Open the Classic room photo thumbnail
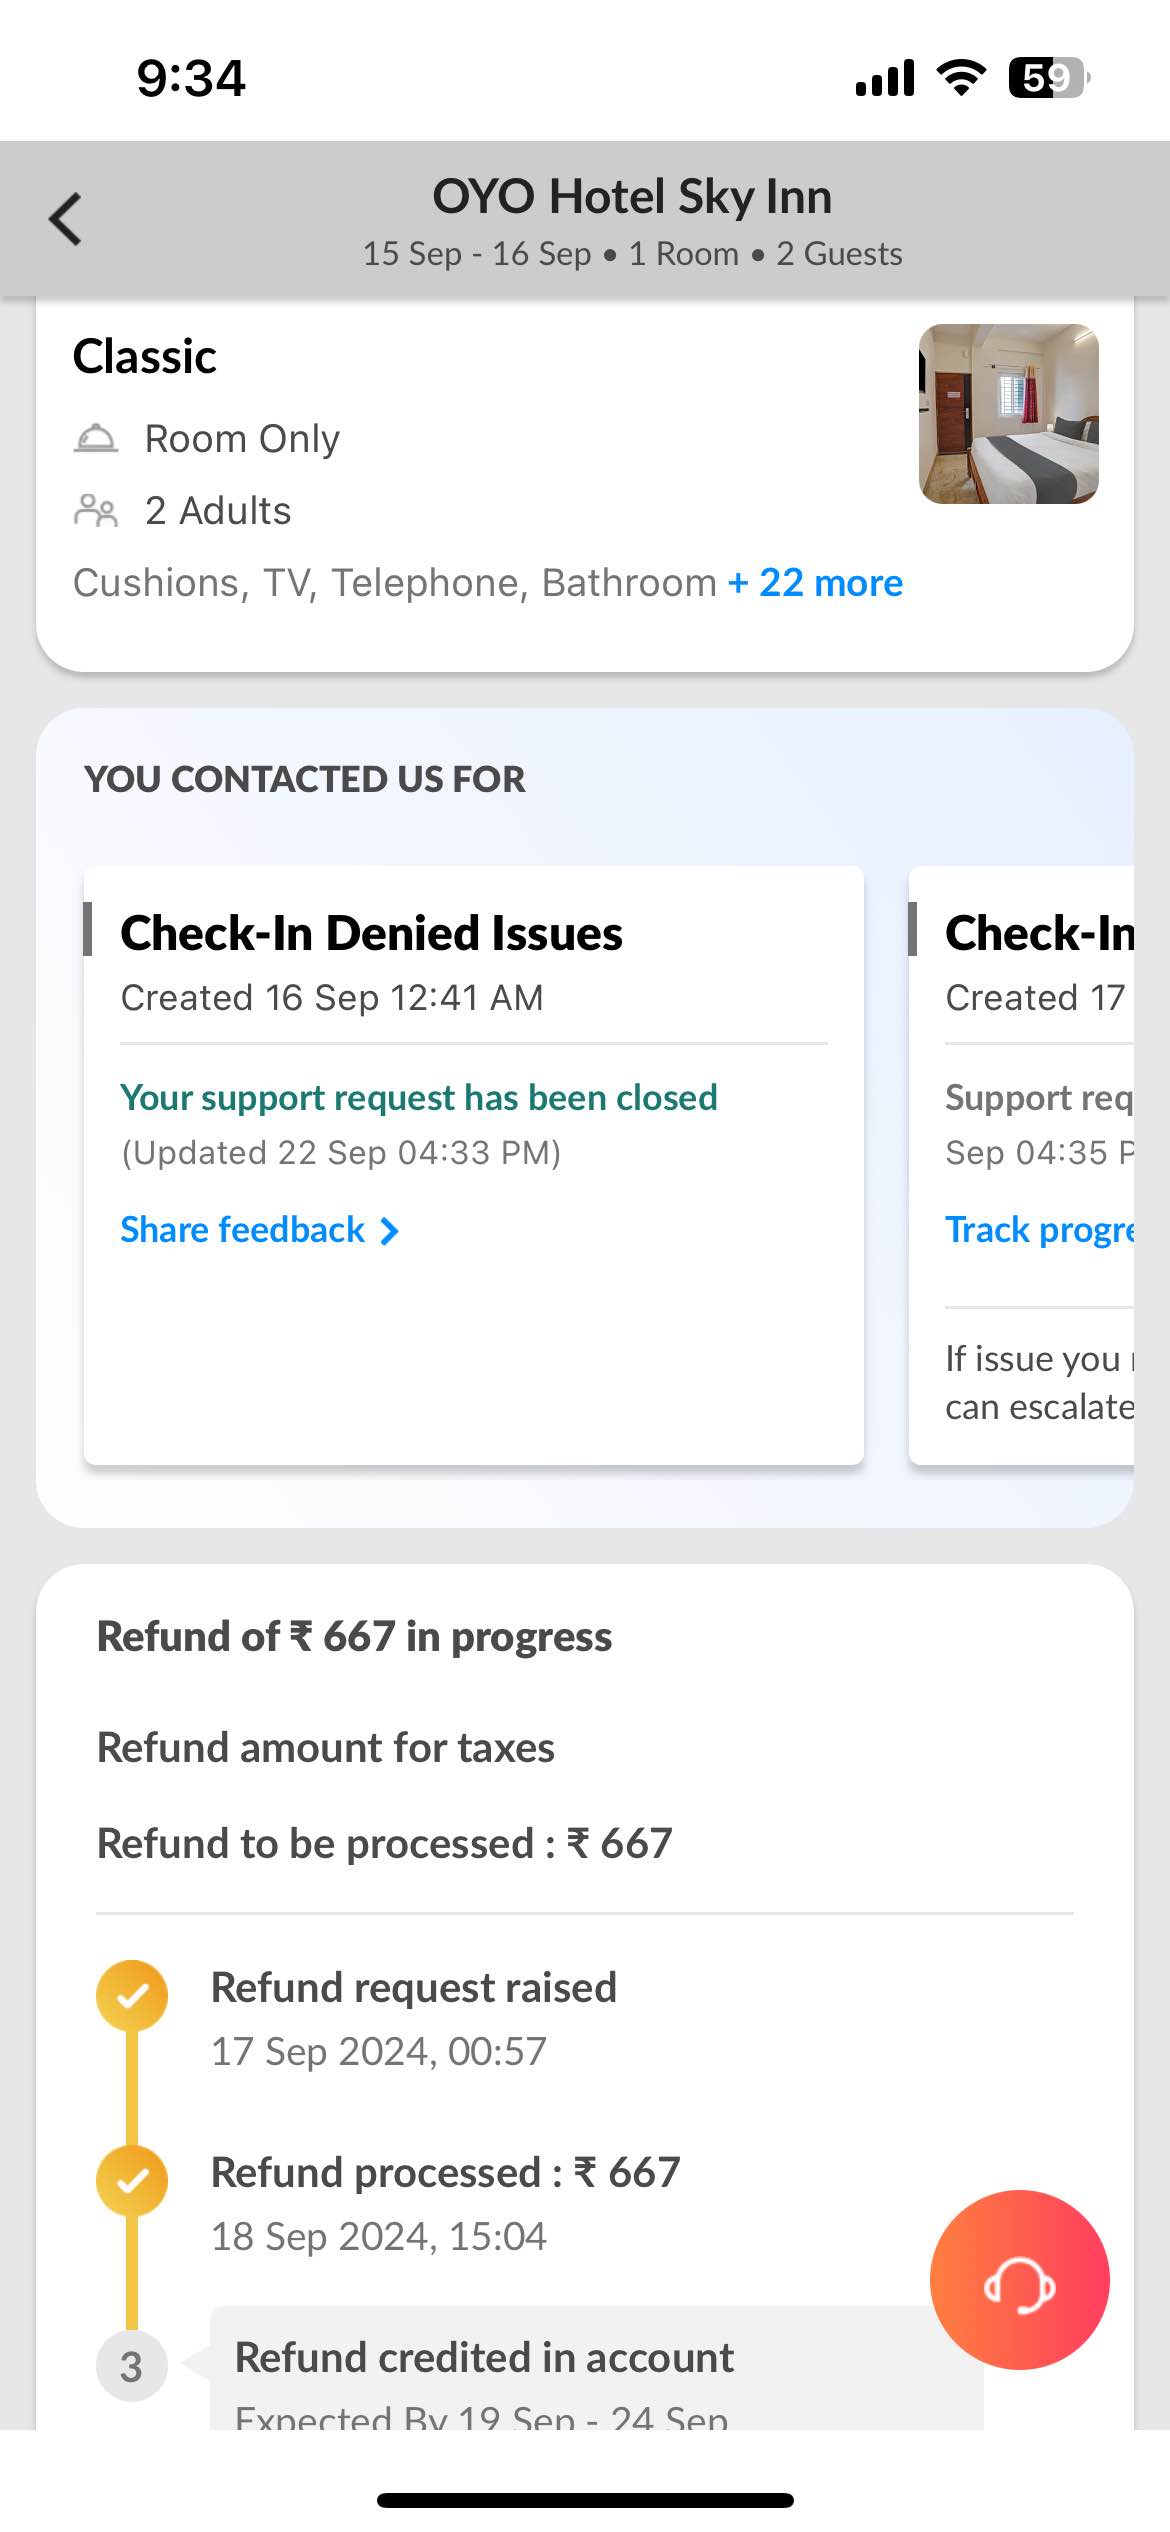The image size is (1170, 2532). [x=1009, y=413]
